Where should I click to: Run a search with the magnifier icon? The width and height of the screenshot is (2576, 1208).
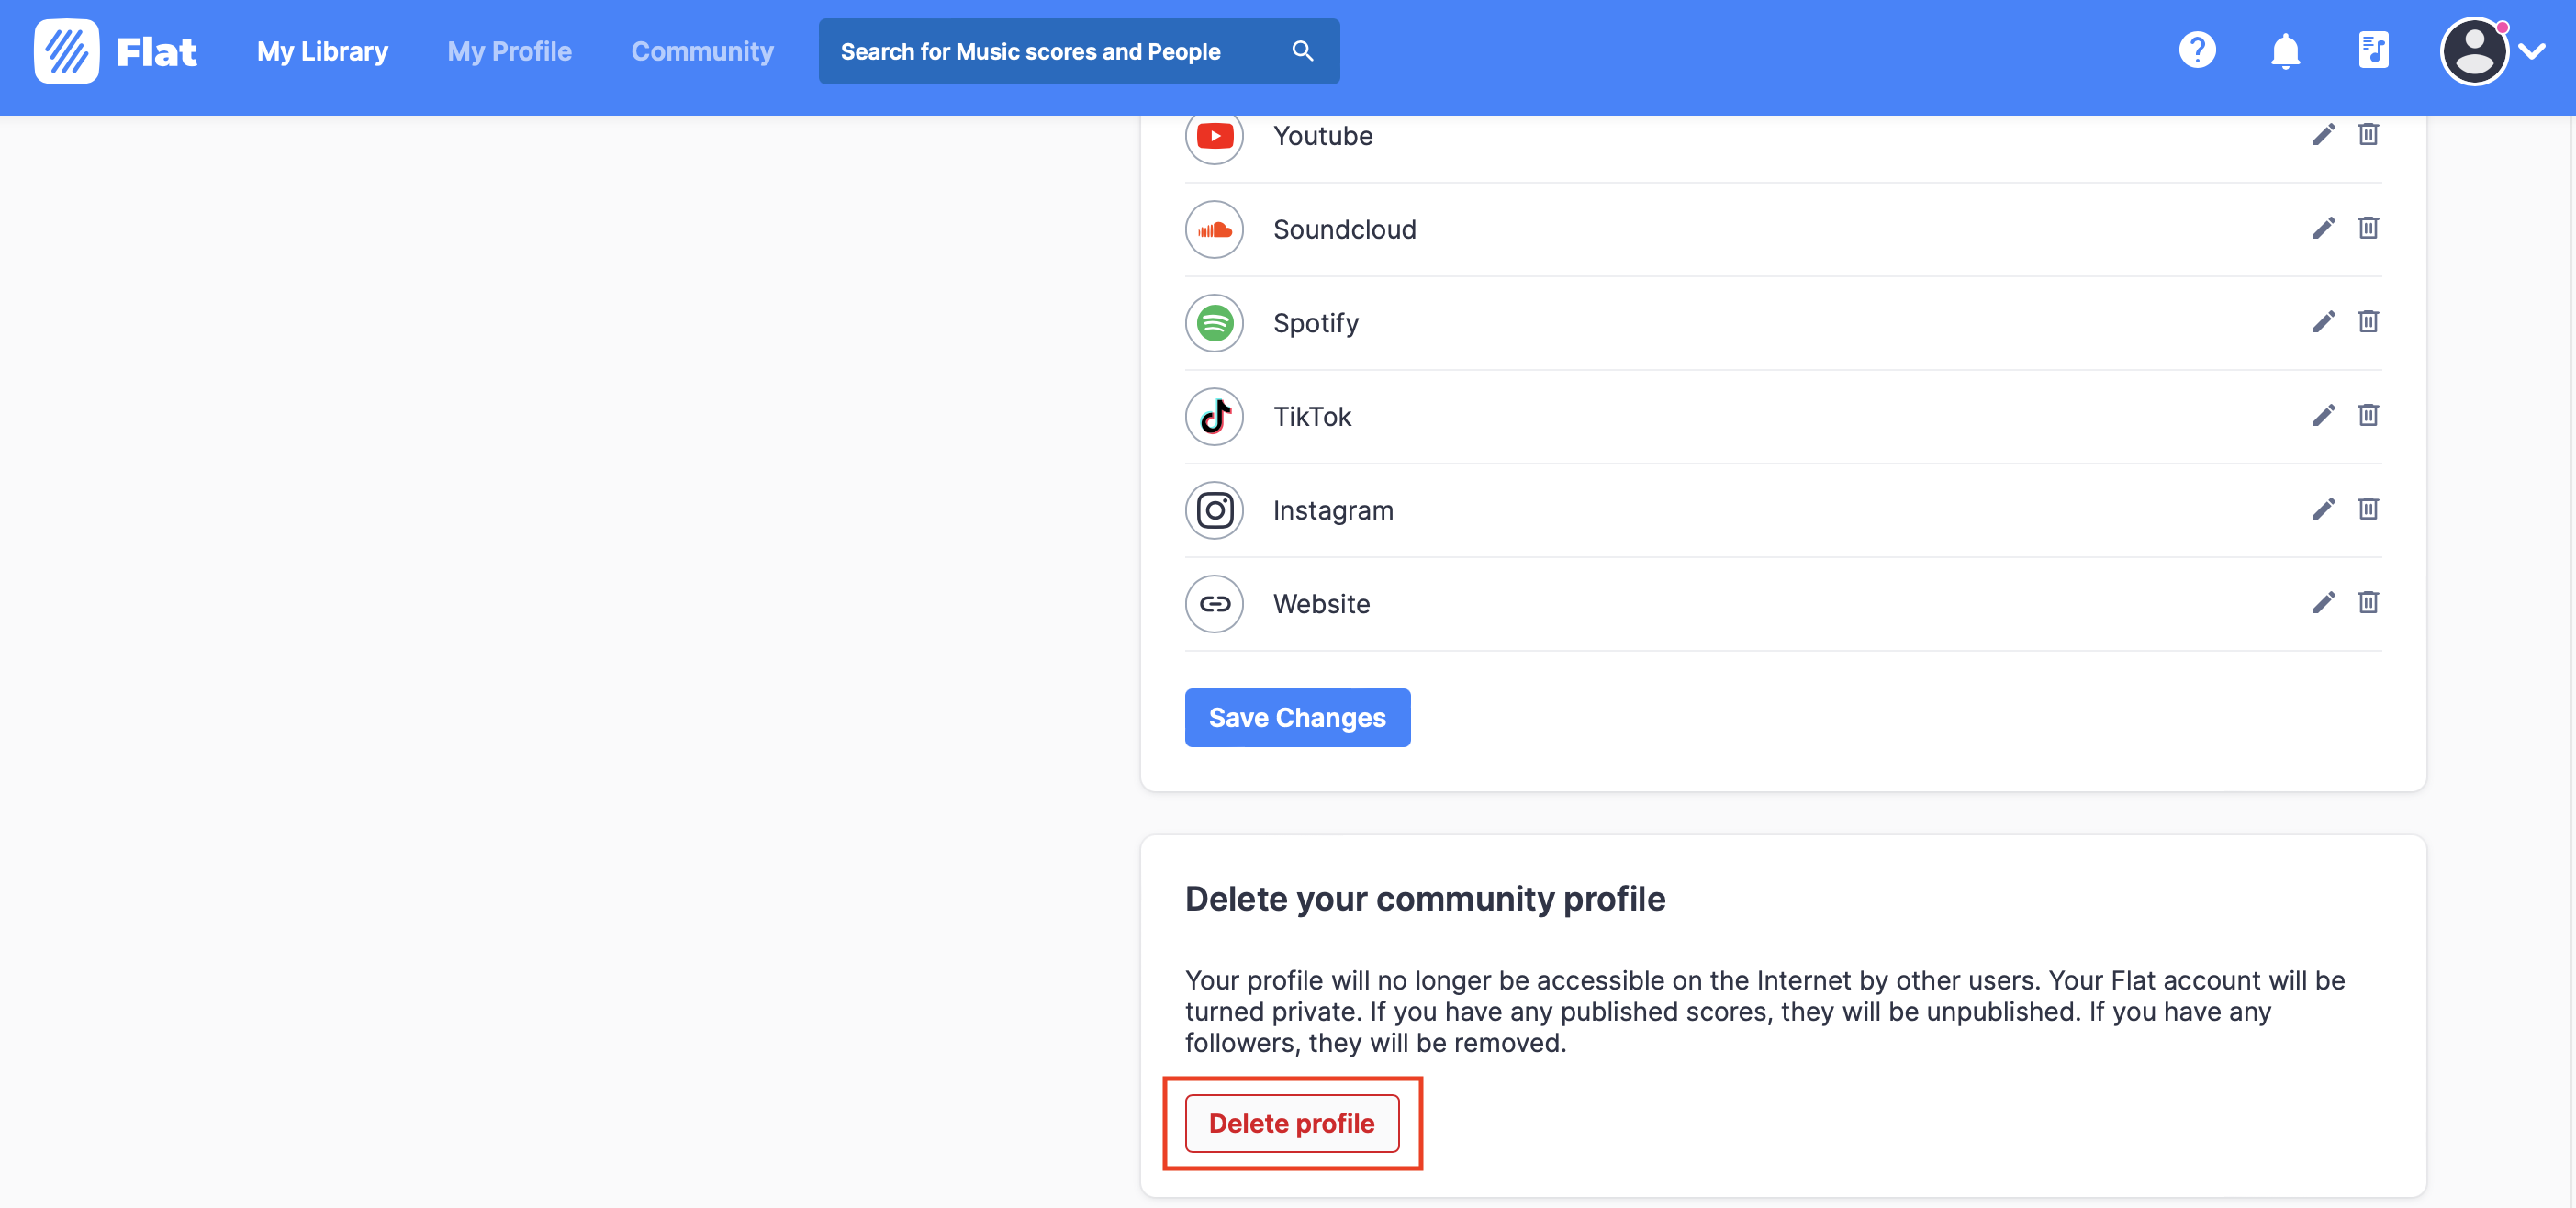(1302, 51)
